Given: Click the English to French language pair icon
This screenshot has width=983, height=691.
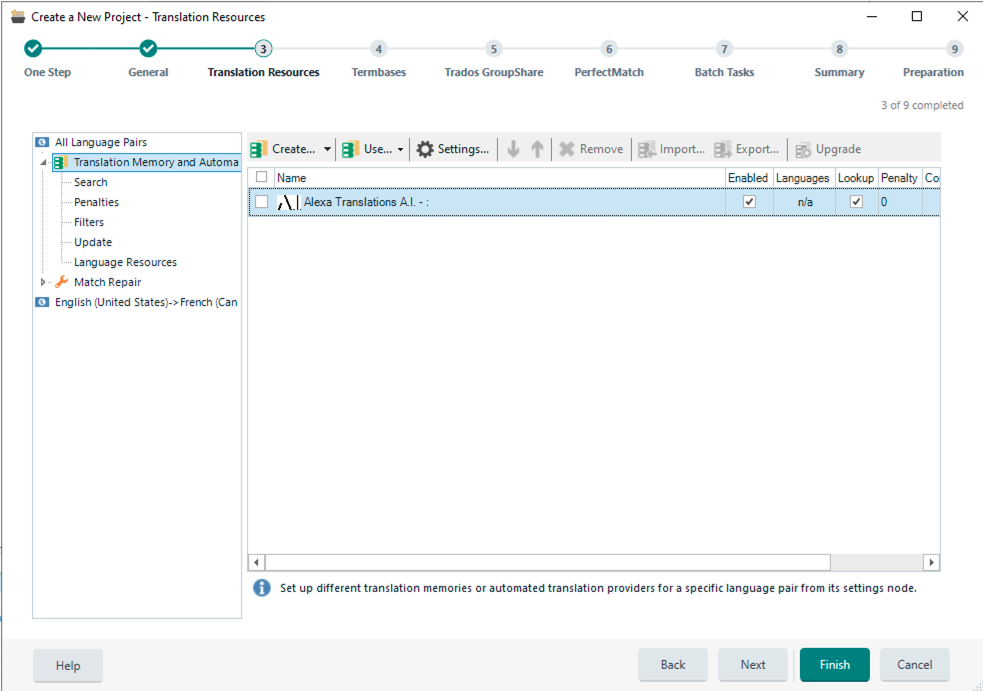Looking at the screenshot, I should click(x=42, y=302).
